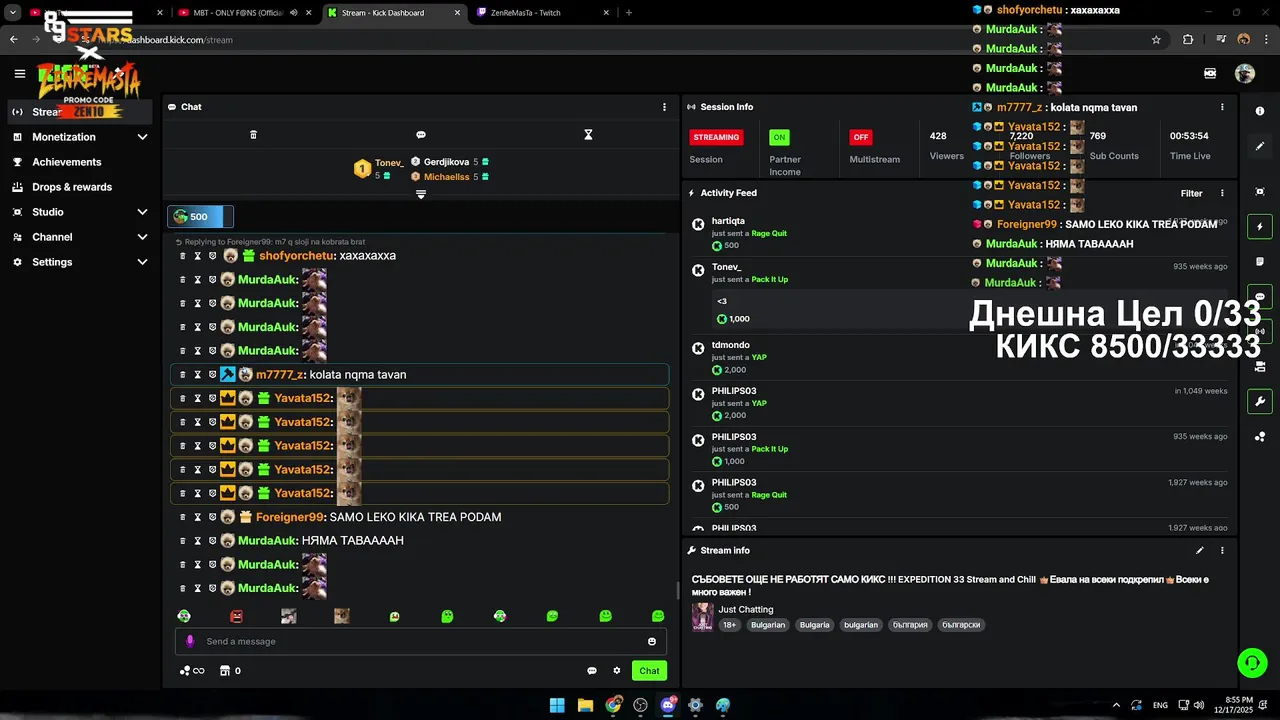Click the sticky note icon in right sidebar
The width and height of the screenshot is (1280, 720).
1260,262
